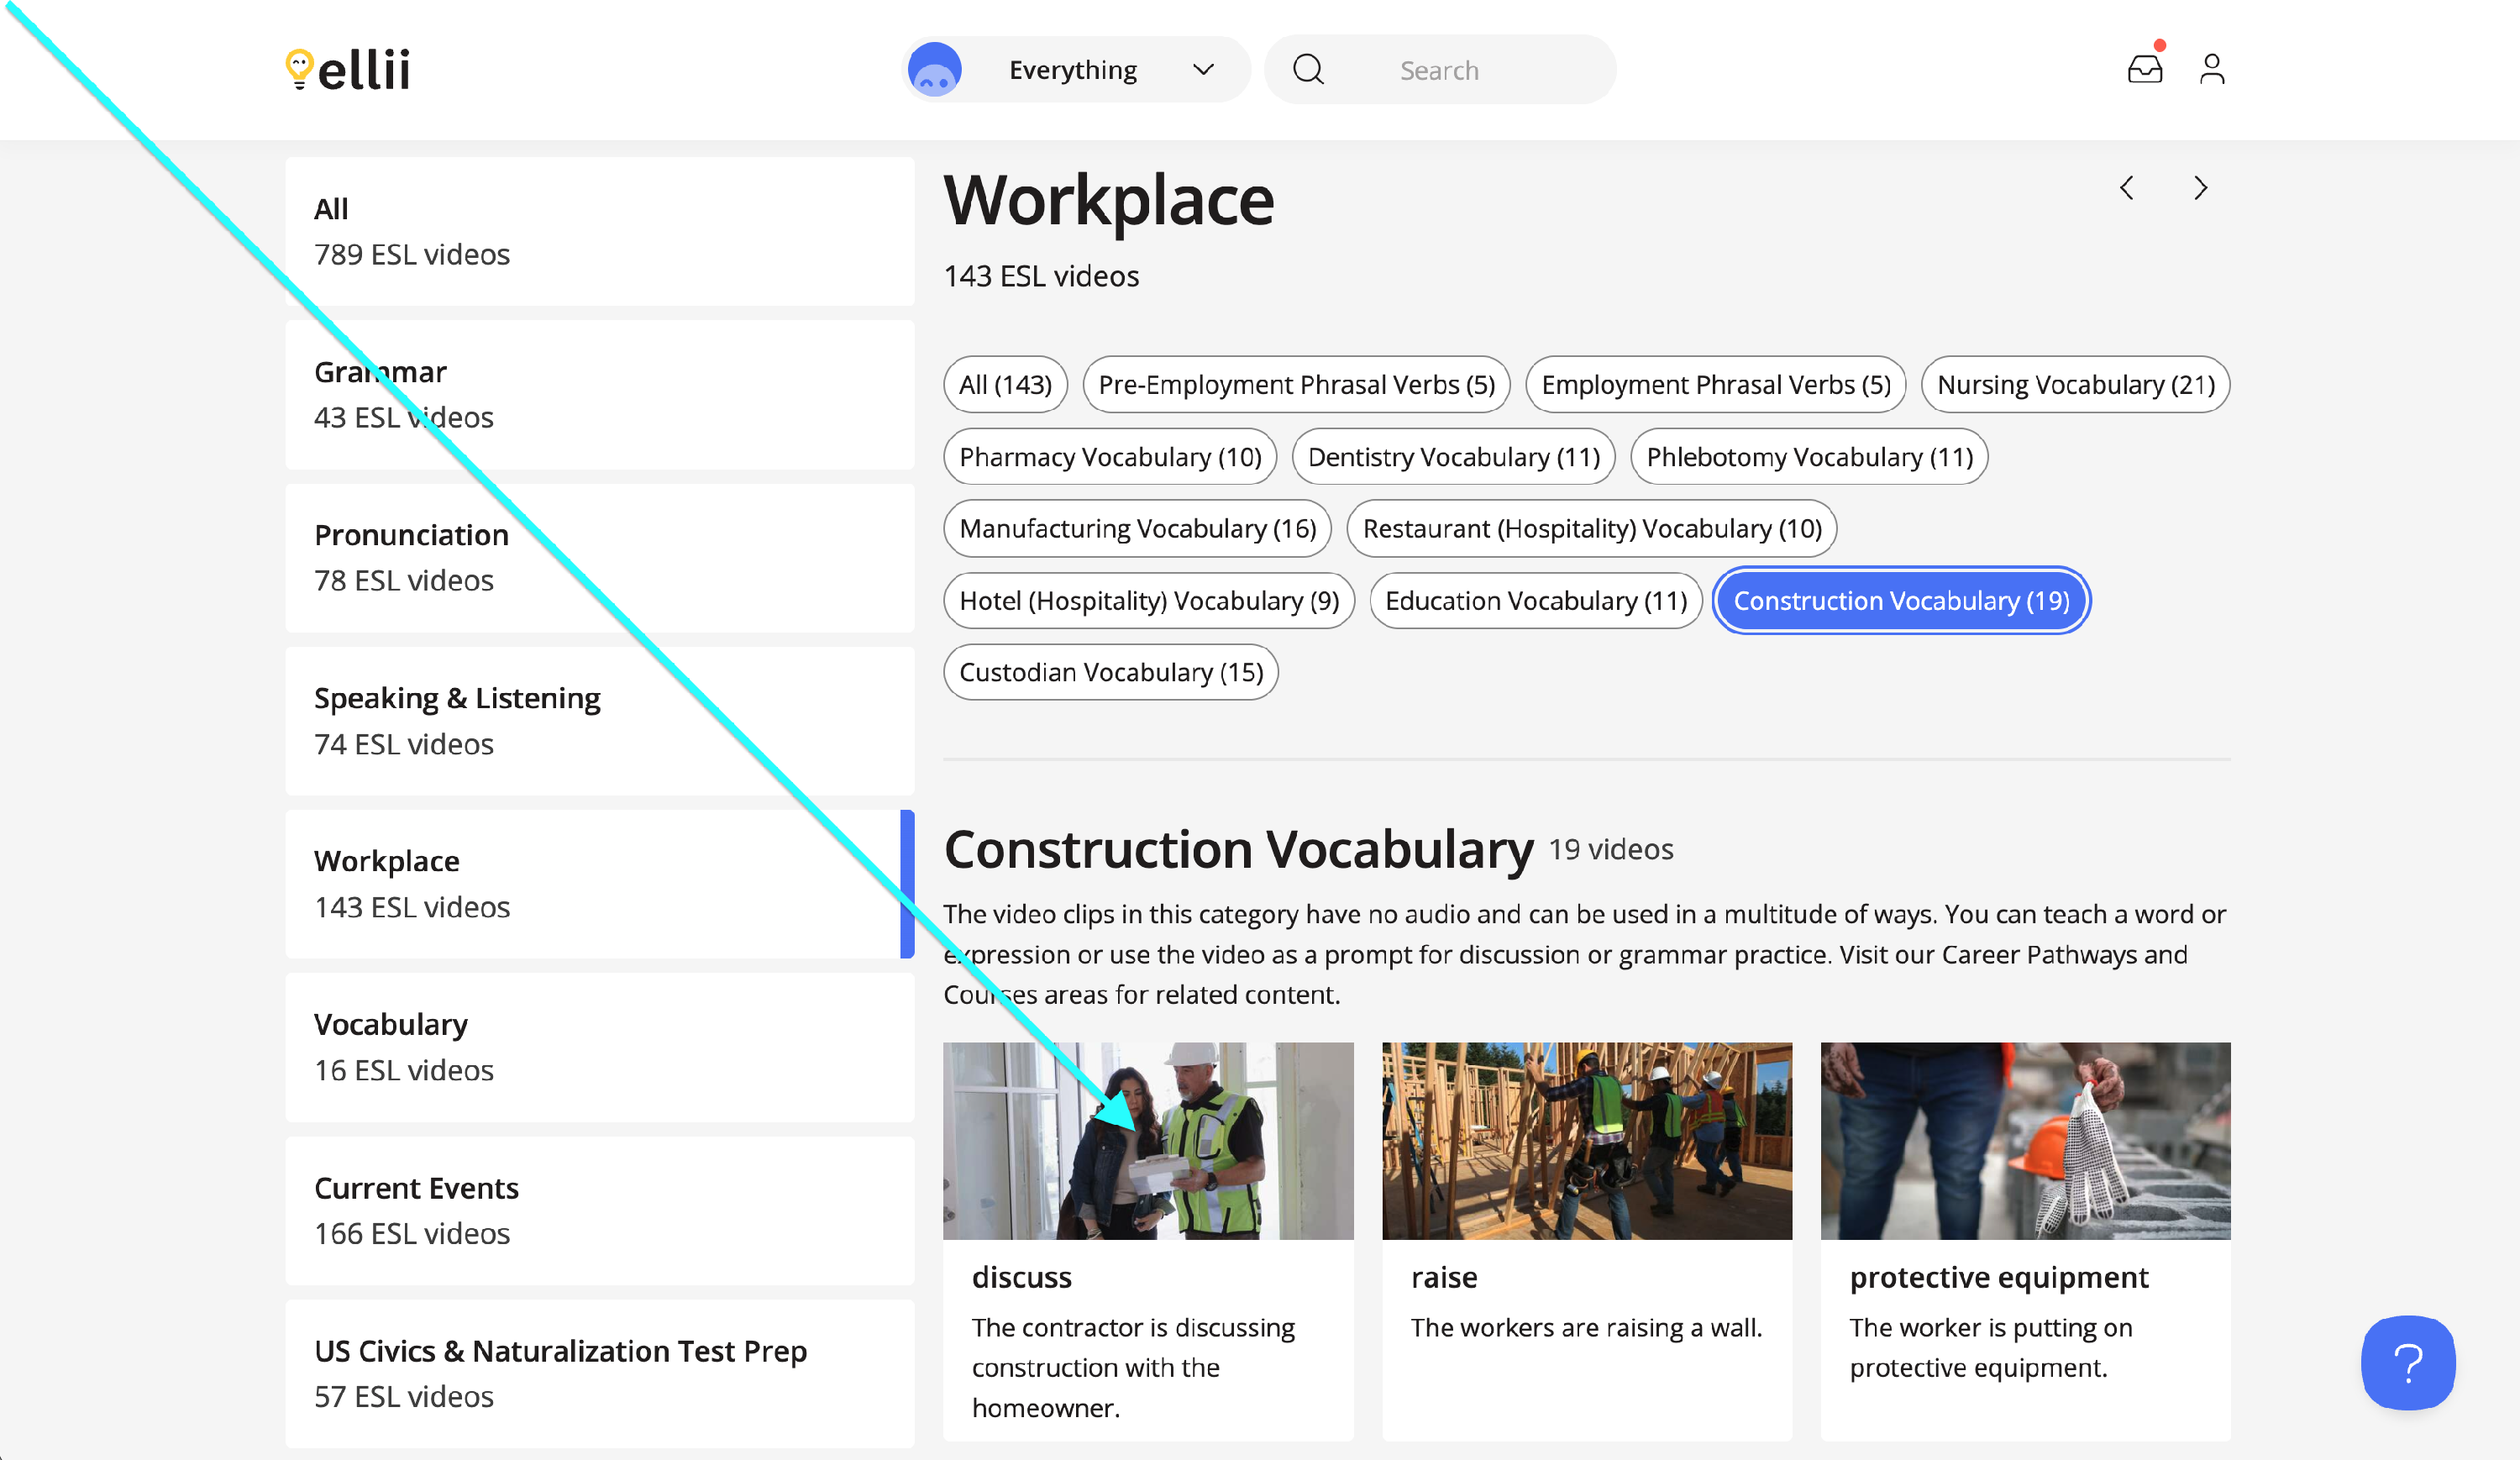Open the user profile icon
The height and width of the screenshot is (1460, 2520).
[x=2211, y=69]
